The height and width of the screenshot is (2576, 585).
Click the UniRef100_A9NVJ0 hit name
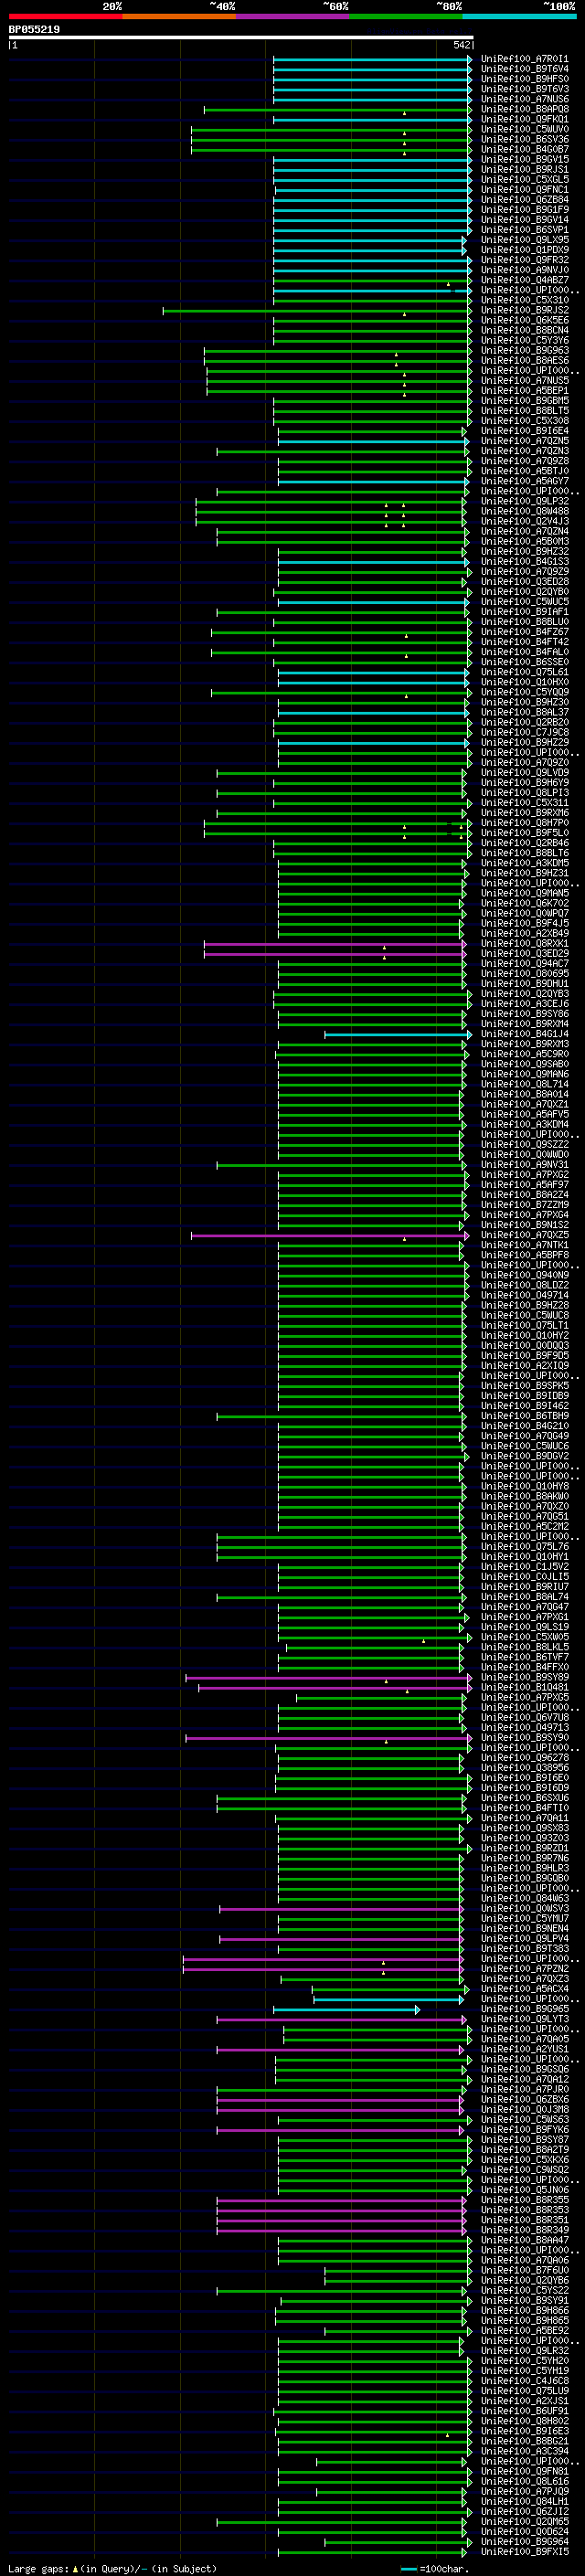pos(525,271)
